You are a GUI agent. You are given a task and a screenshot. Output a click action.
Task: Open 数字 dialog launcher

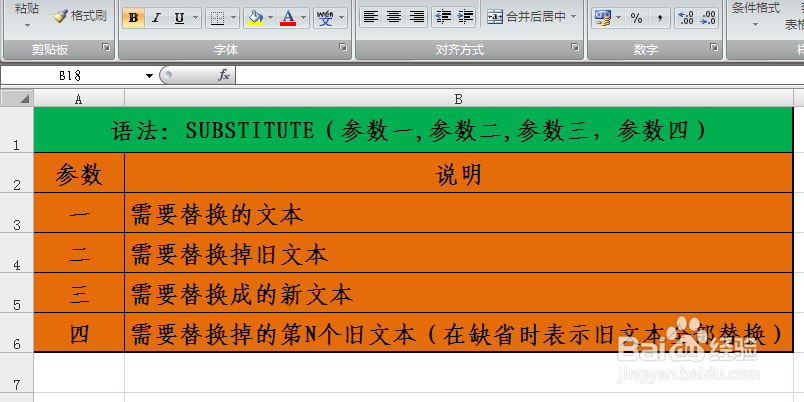[713, 47]
